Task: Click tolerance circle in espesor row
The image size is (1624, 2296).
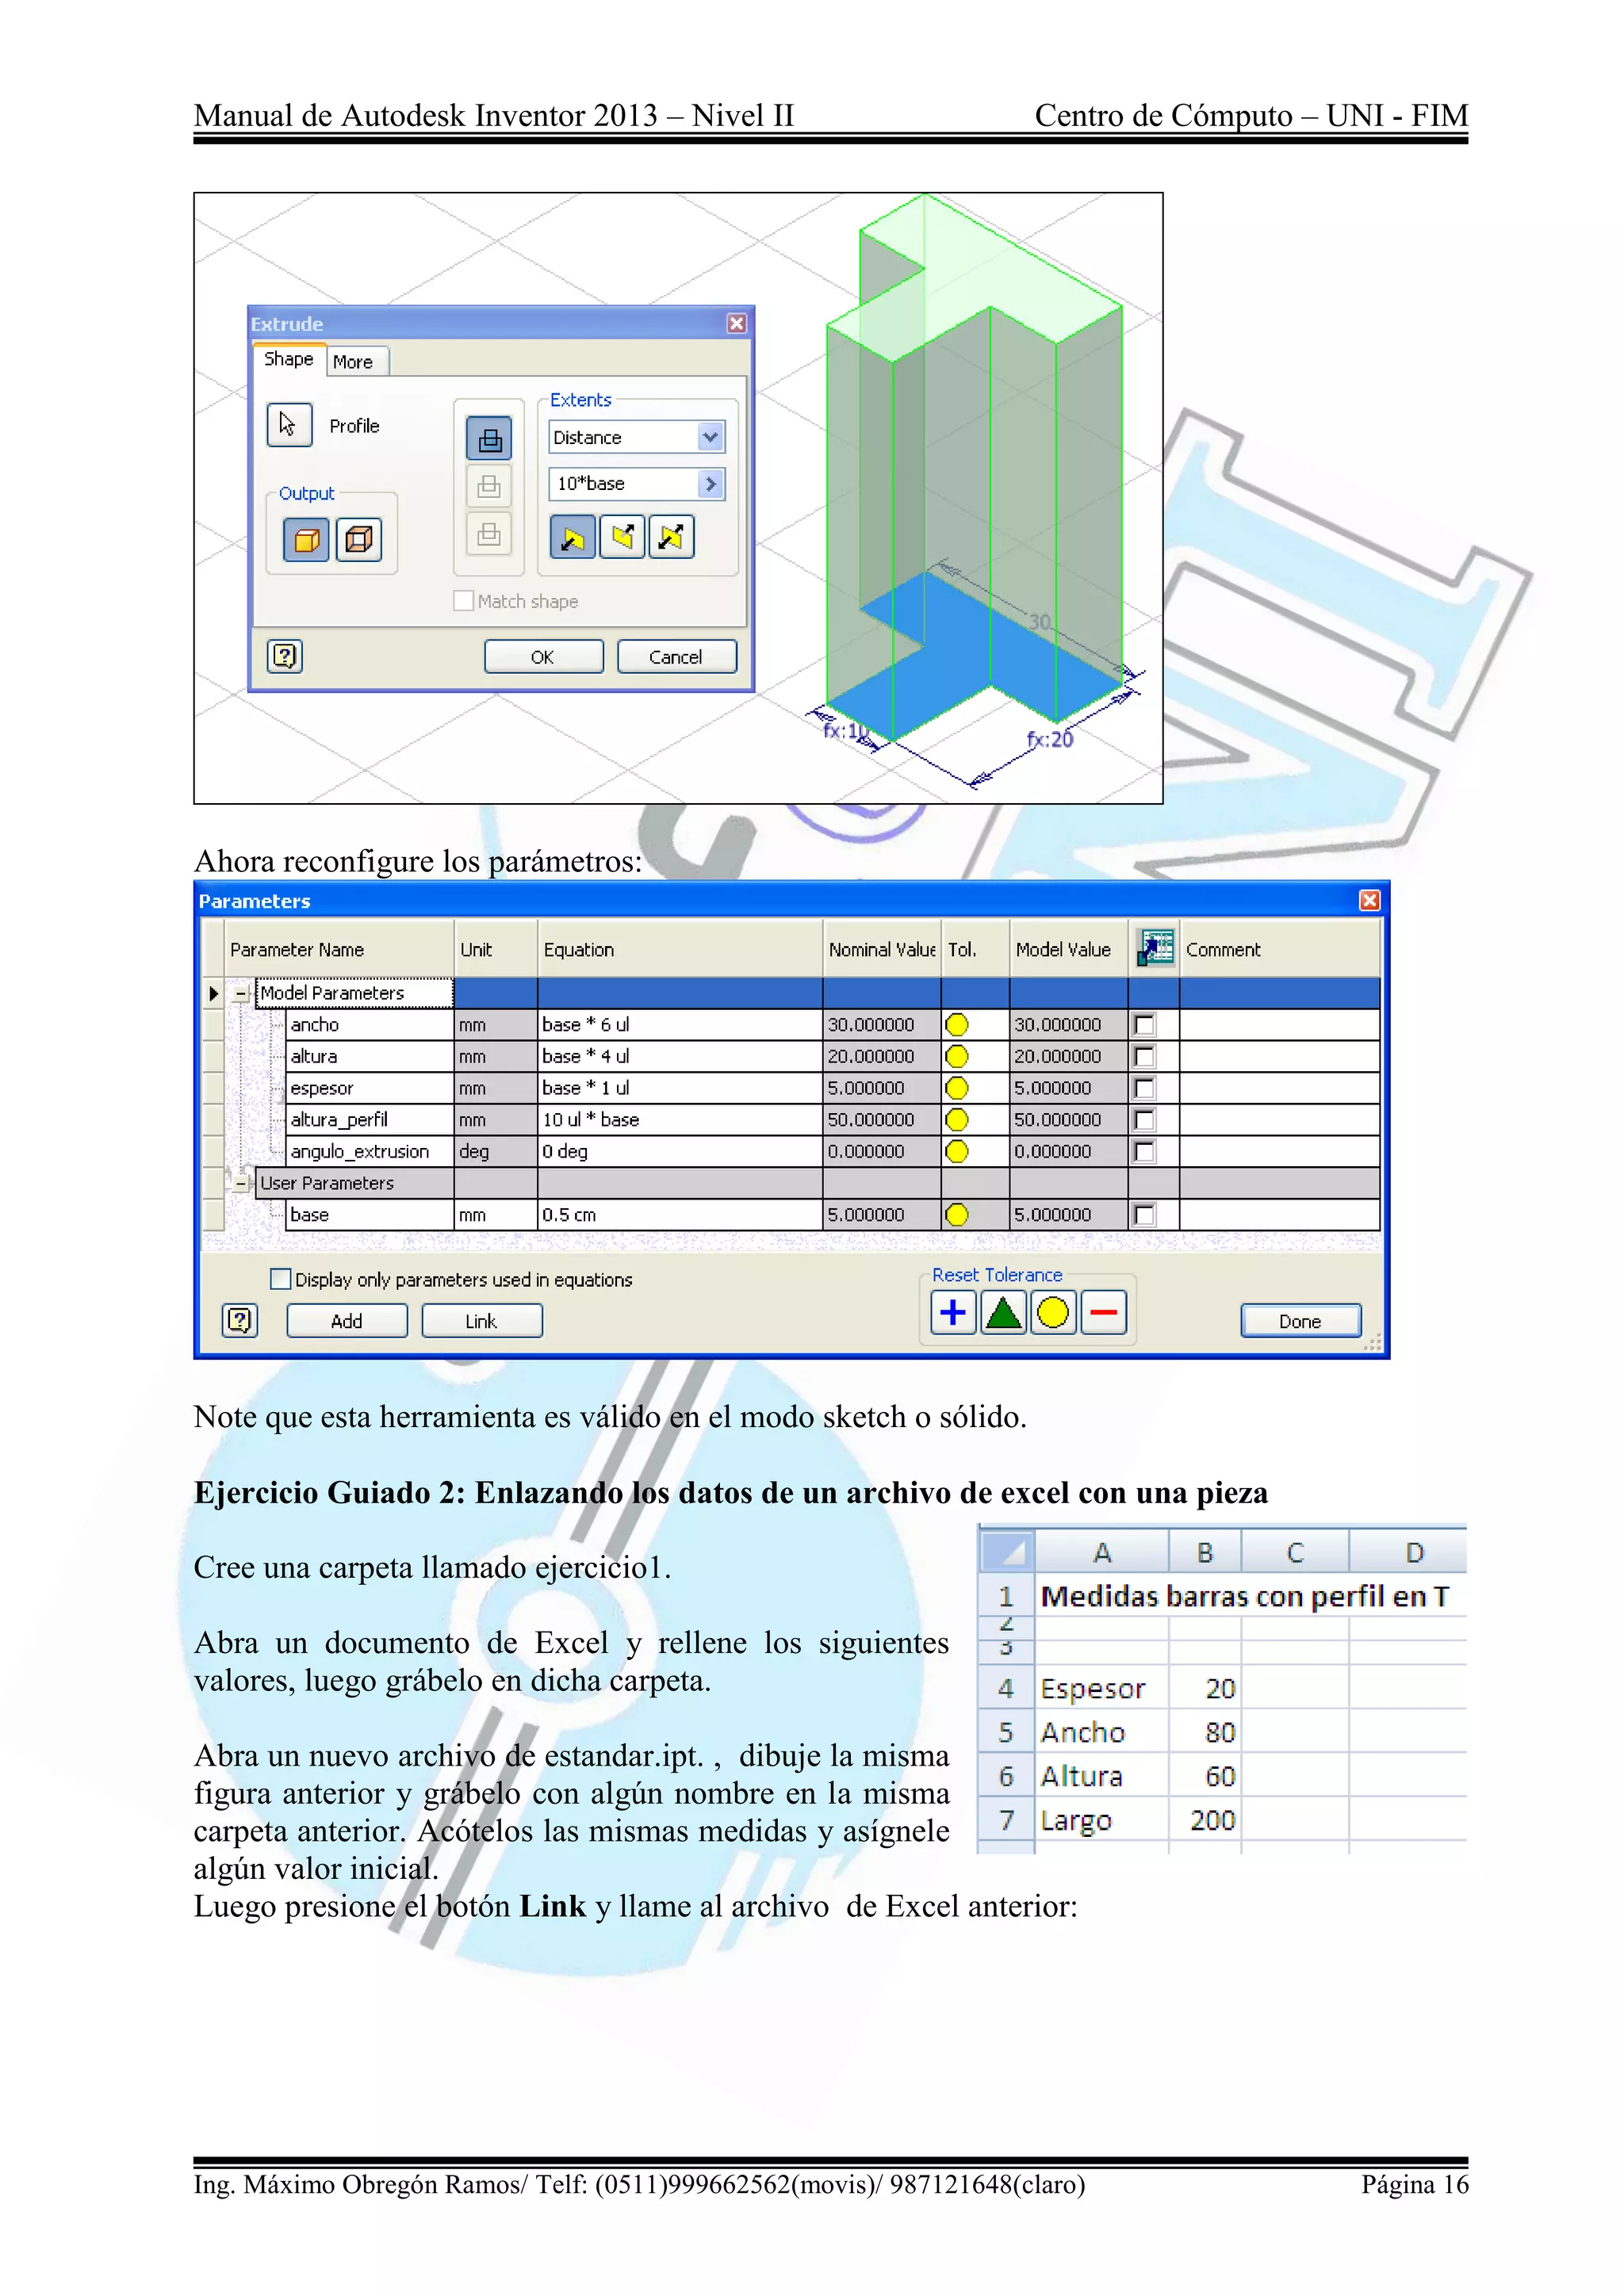Action: pos(957,1088)
